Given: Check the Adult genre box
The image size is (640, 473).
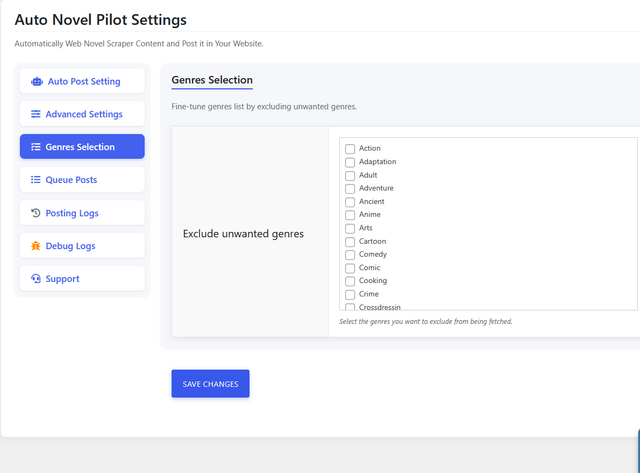Looking at the screenshot, I should coord(350,175).
